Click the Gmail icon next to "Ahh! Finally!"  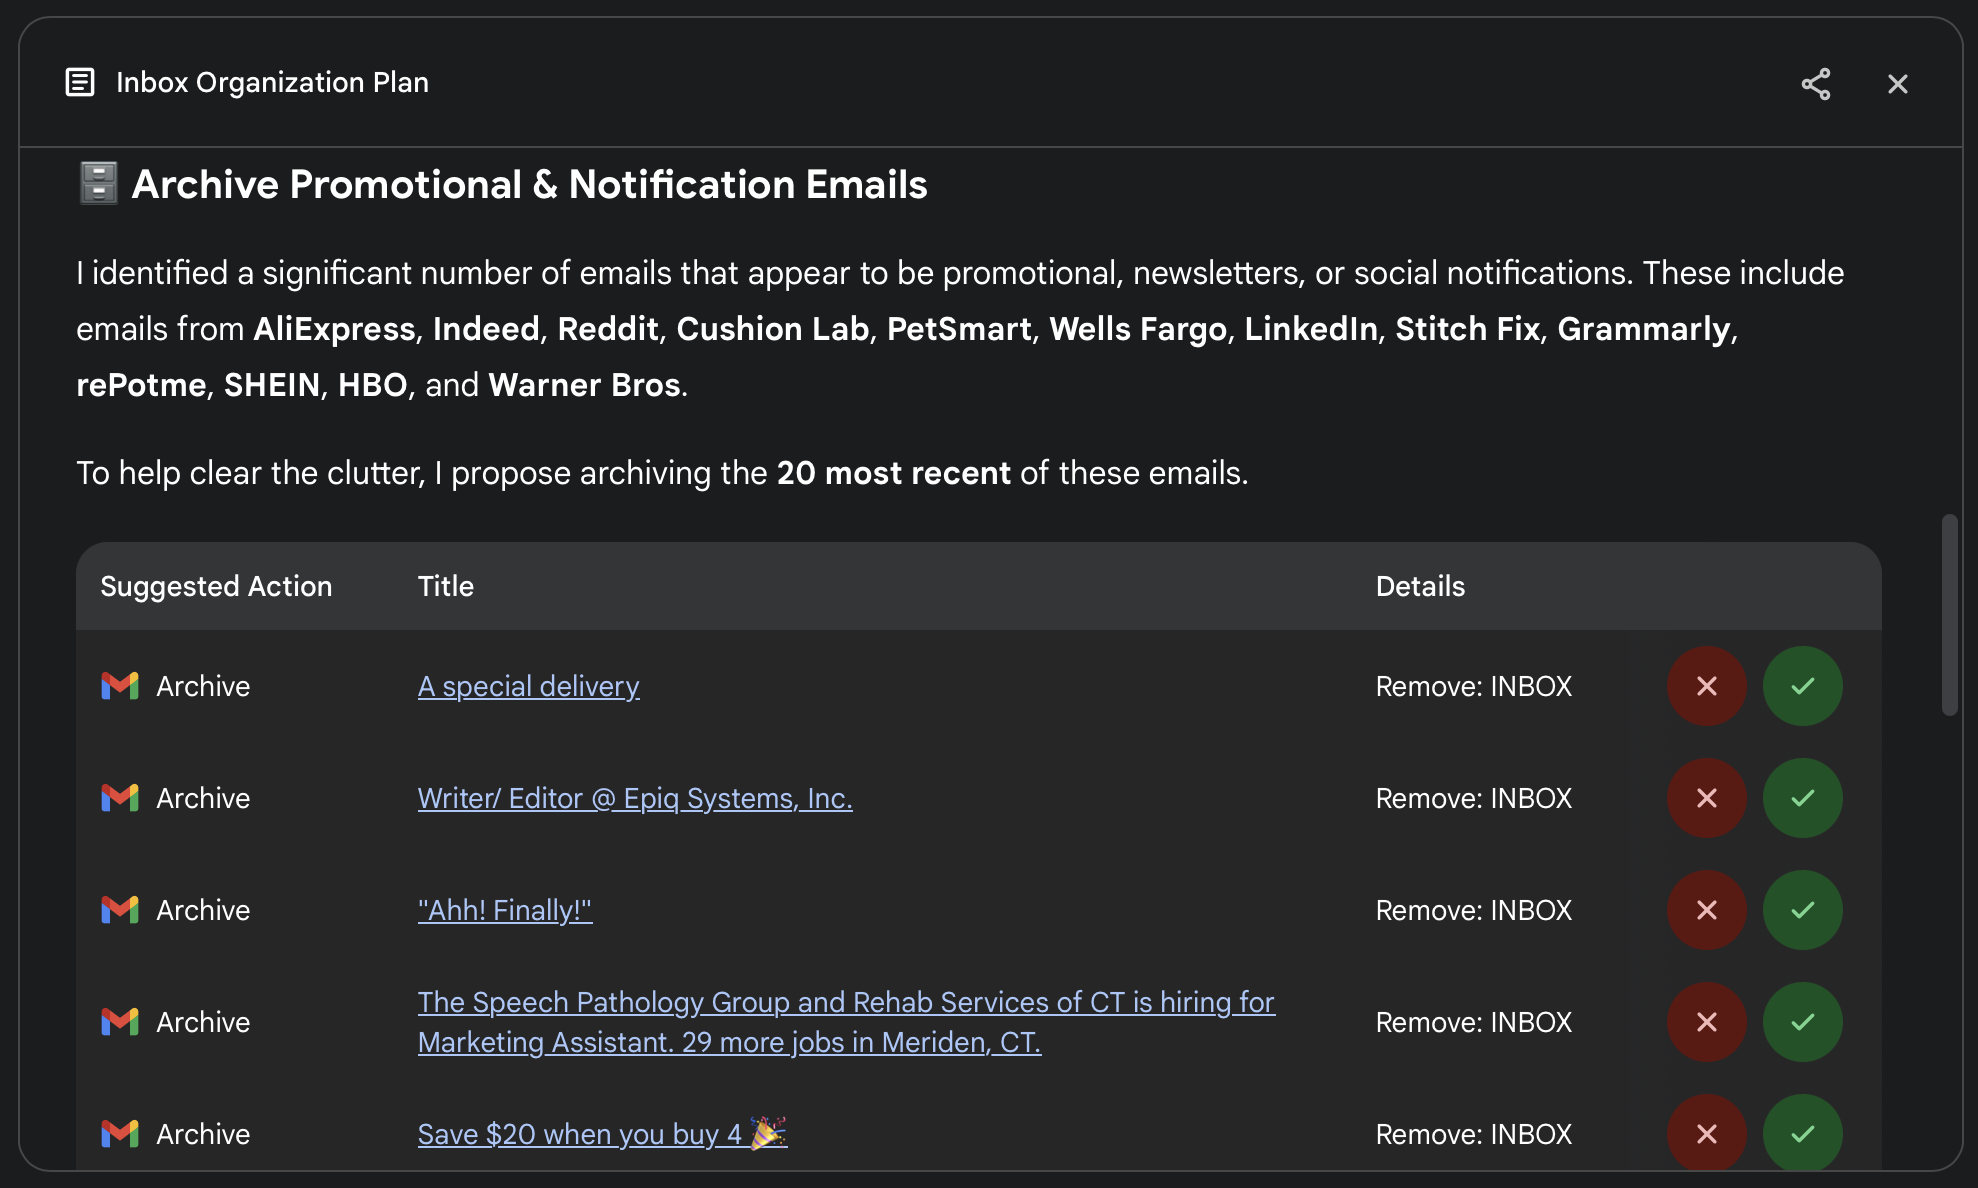coord(119,910)
